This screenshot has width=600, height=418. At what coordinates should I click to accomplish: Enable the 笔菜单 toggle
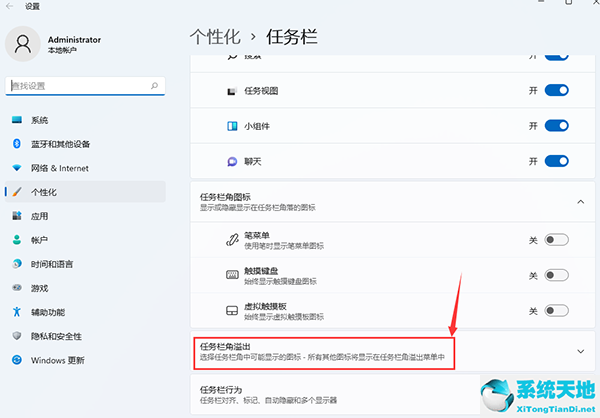coord(556,240)
